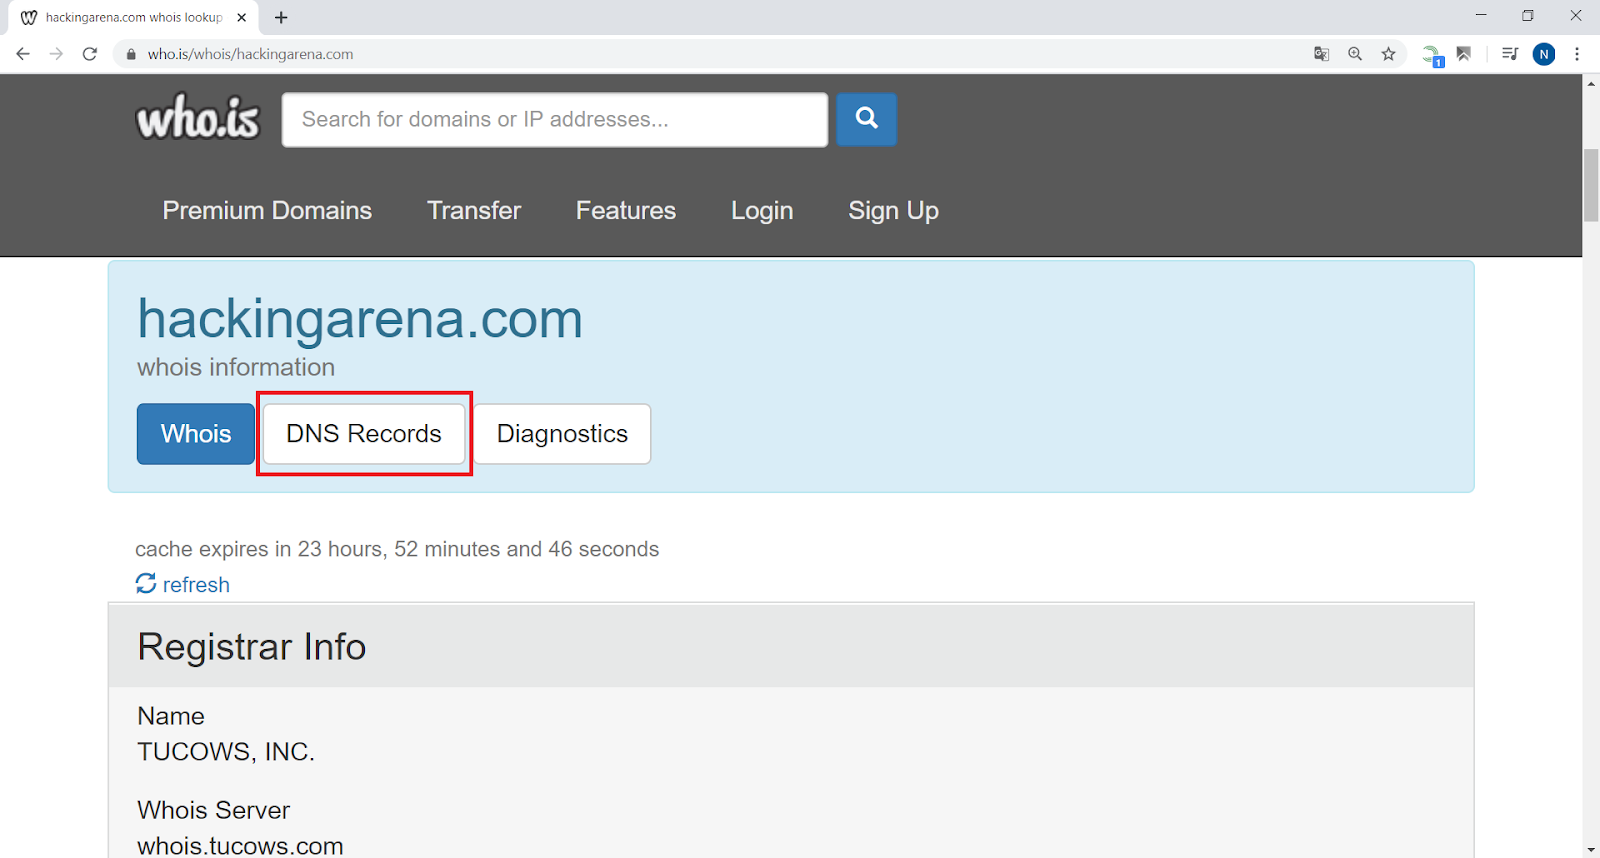
Task: Open the Diagnostics tab
Action: 562,433
